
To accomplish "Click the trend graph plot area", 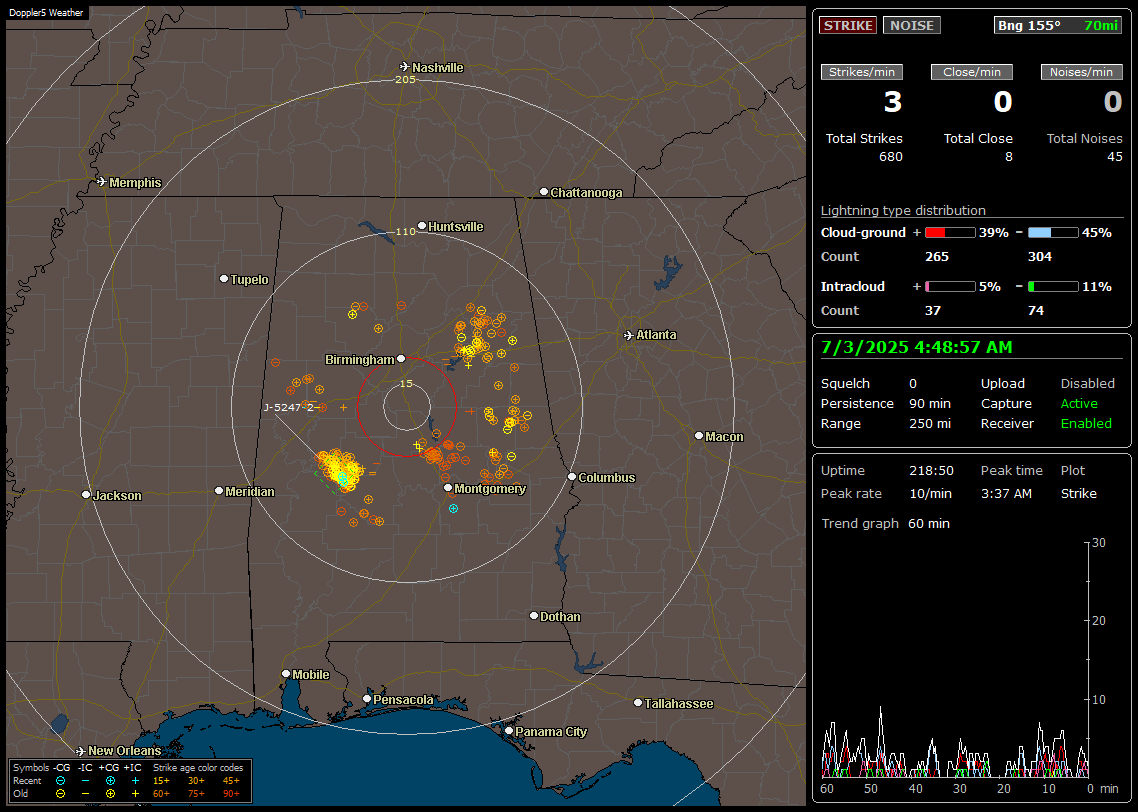I will [x=954, y=660].
